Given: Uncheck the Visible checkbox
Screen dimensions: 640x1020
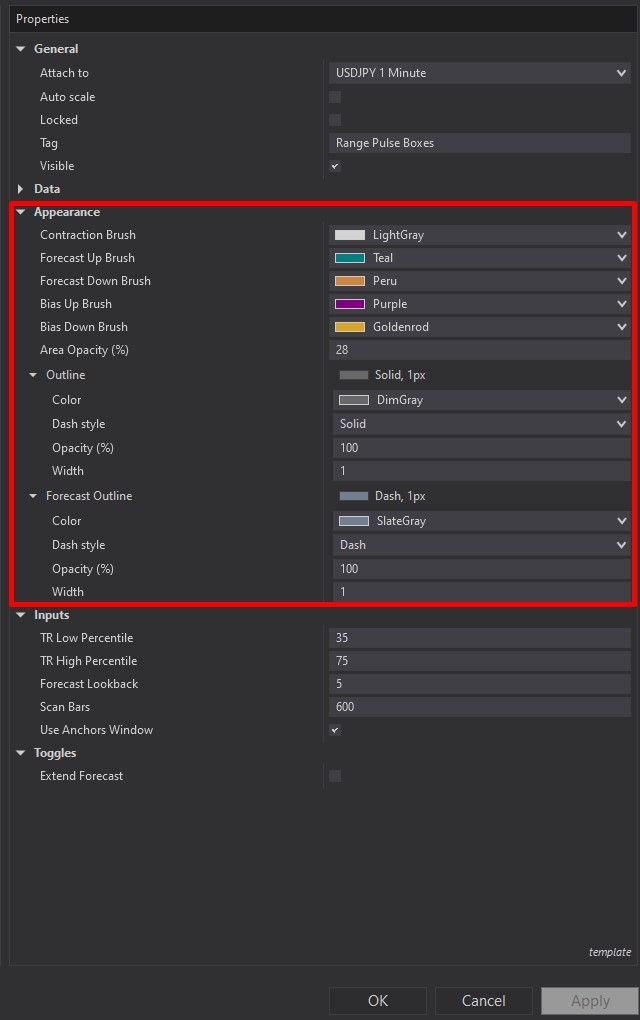Looking at the screenshot, I should point(335,166).
